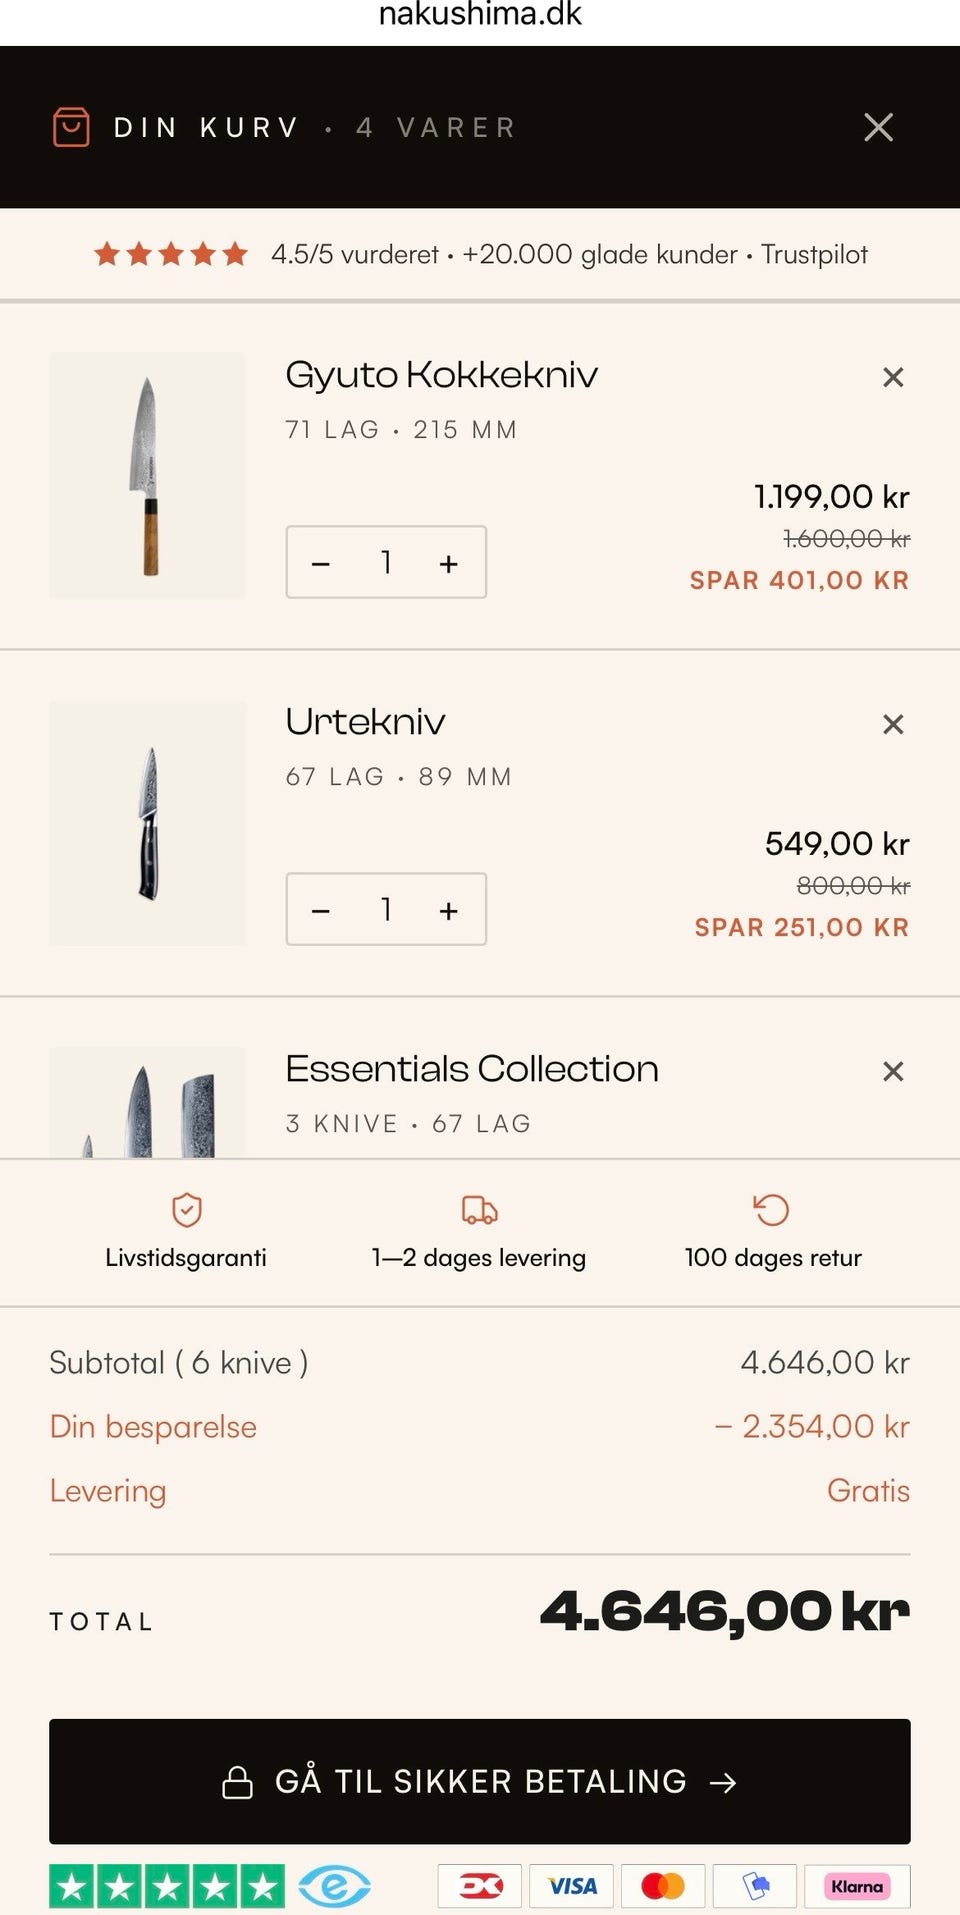Click the shopping bag icon in header
960x1915 pixels.
[x=71, y=127]
